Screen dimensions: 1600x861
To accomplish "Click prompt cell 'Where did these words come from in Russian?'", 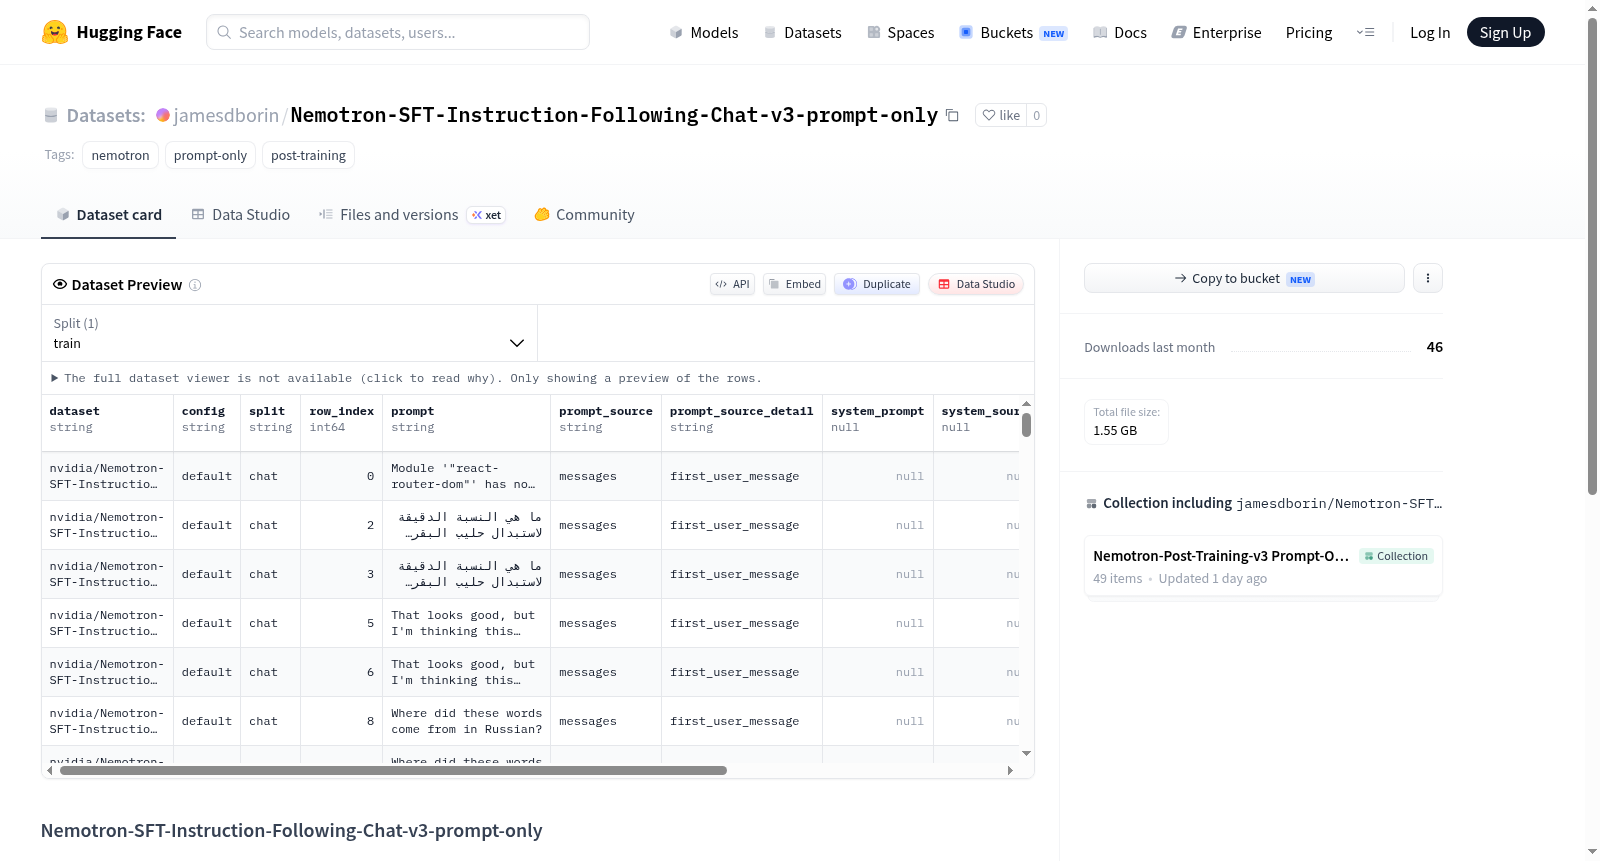I will point(466,722).
